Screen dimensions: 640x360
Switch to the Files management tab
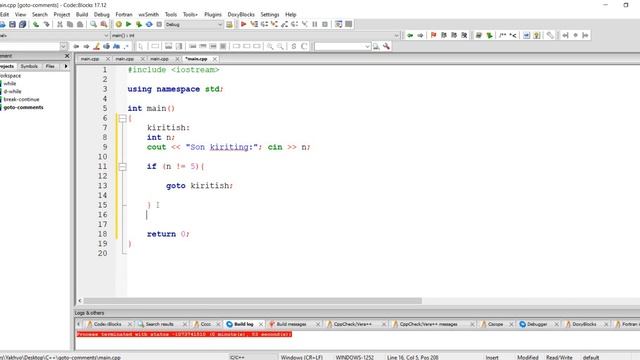coord(50,66)
